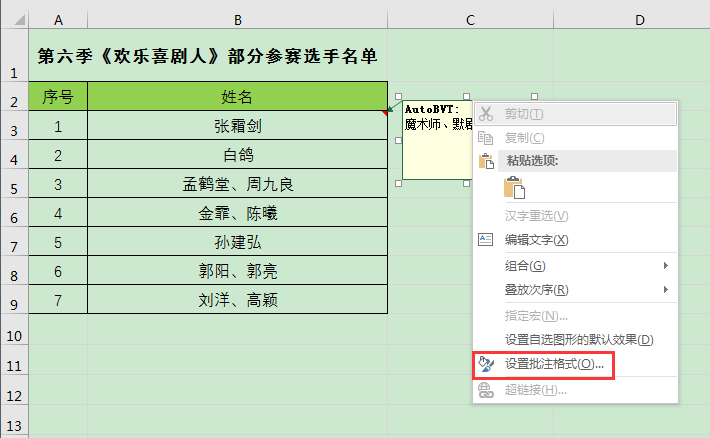Select row 2 header
The height and width of the screenshot is (438, 710).
coord(14,96)
